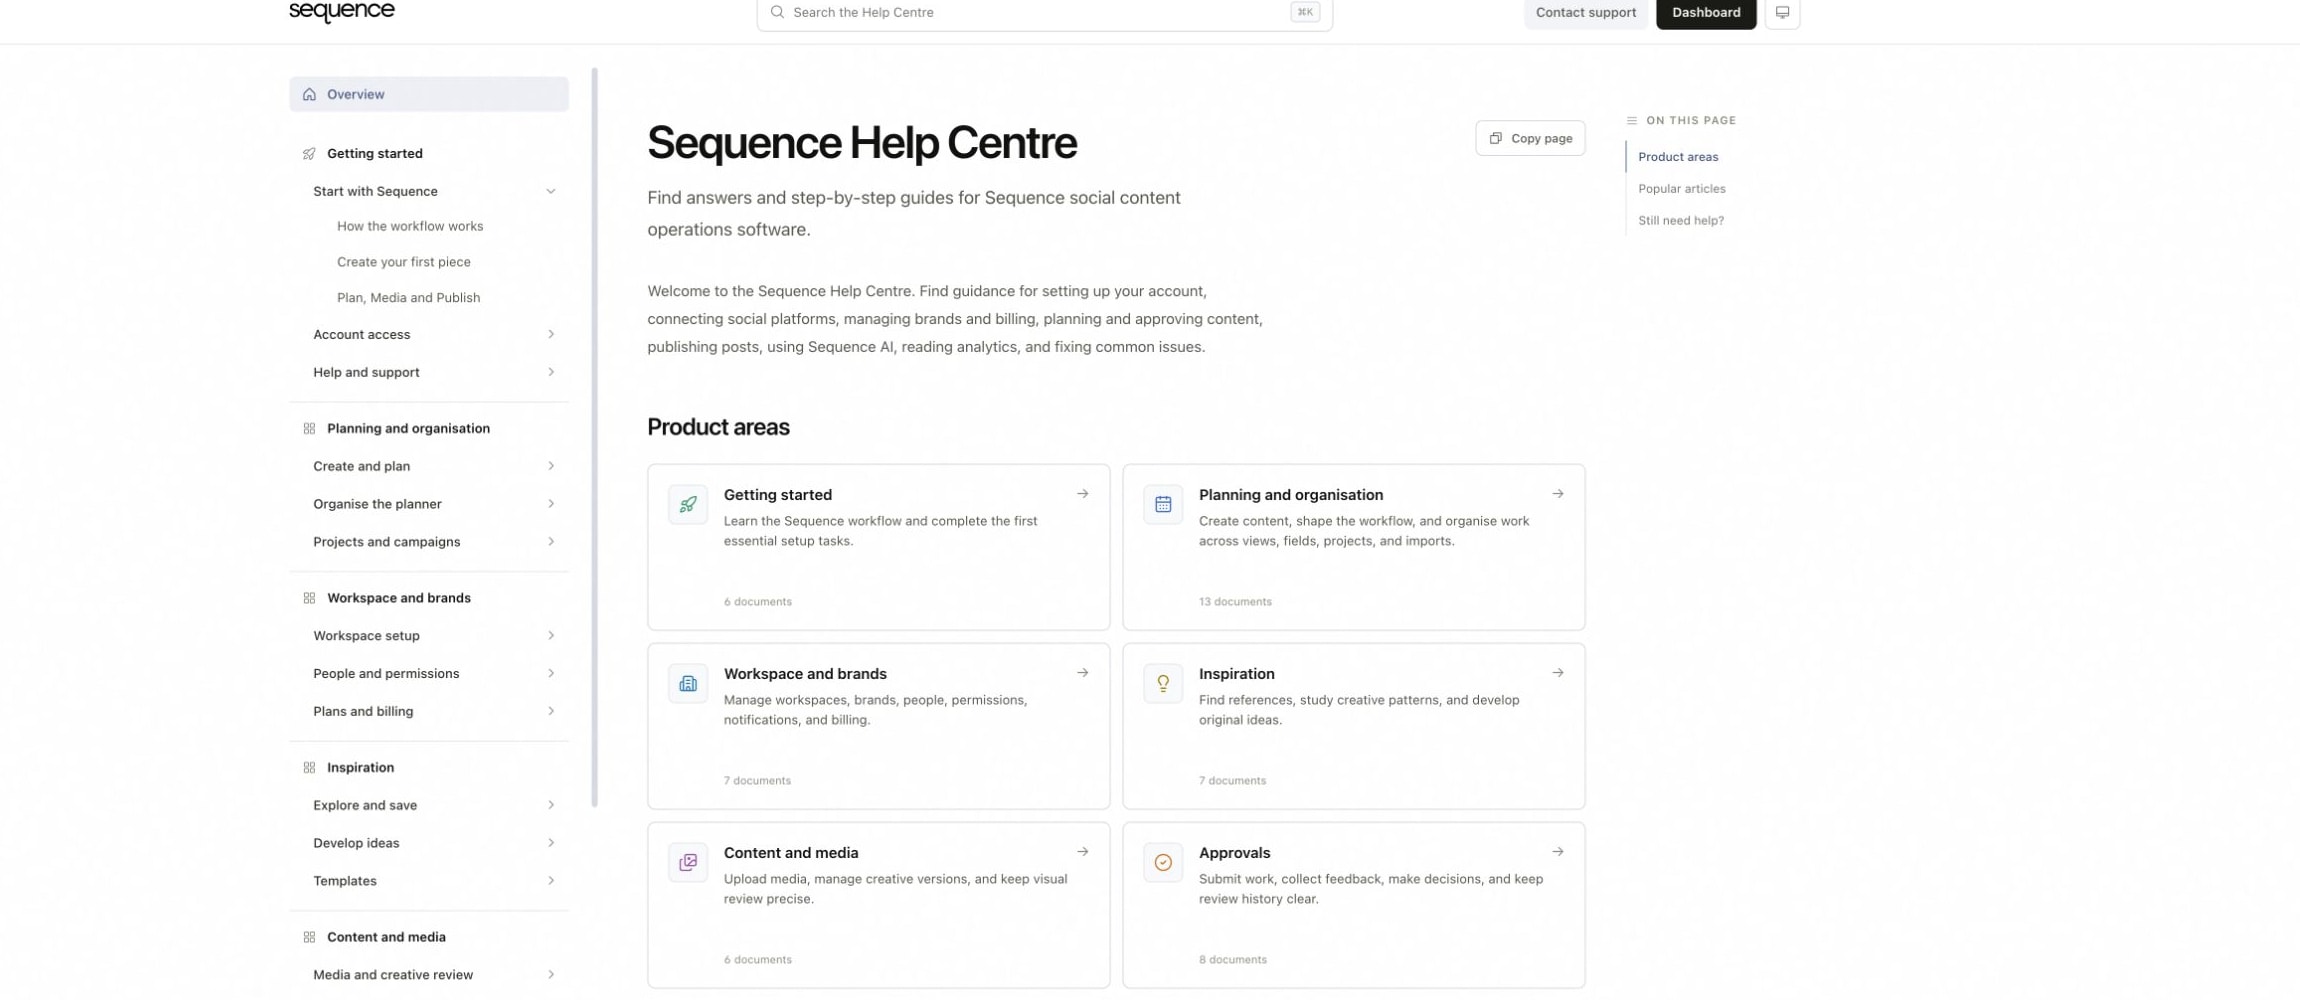The image size is (2300, 1000).
Task: Click the Inspiration card lightbulb icon
Action: pos(1163,683)
